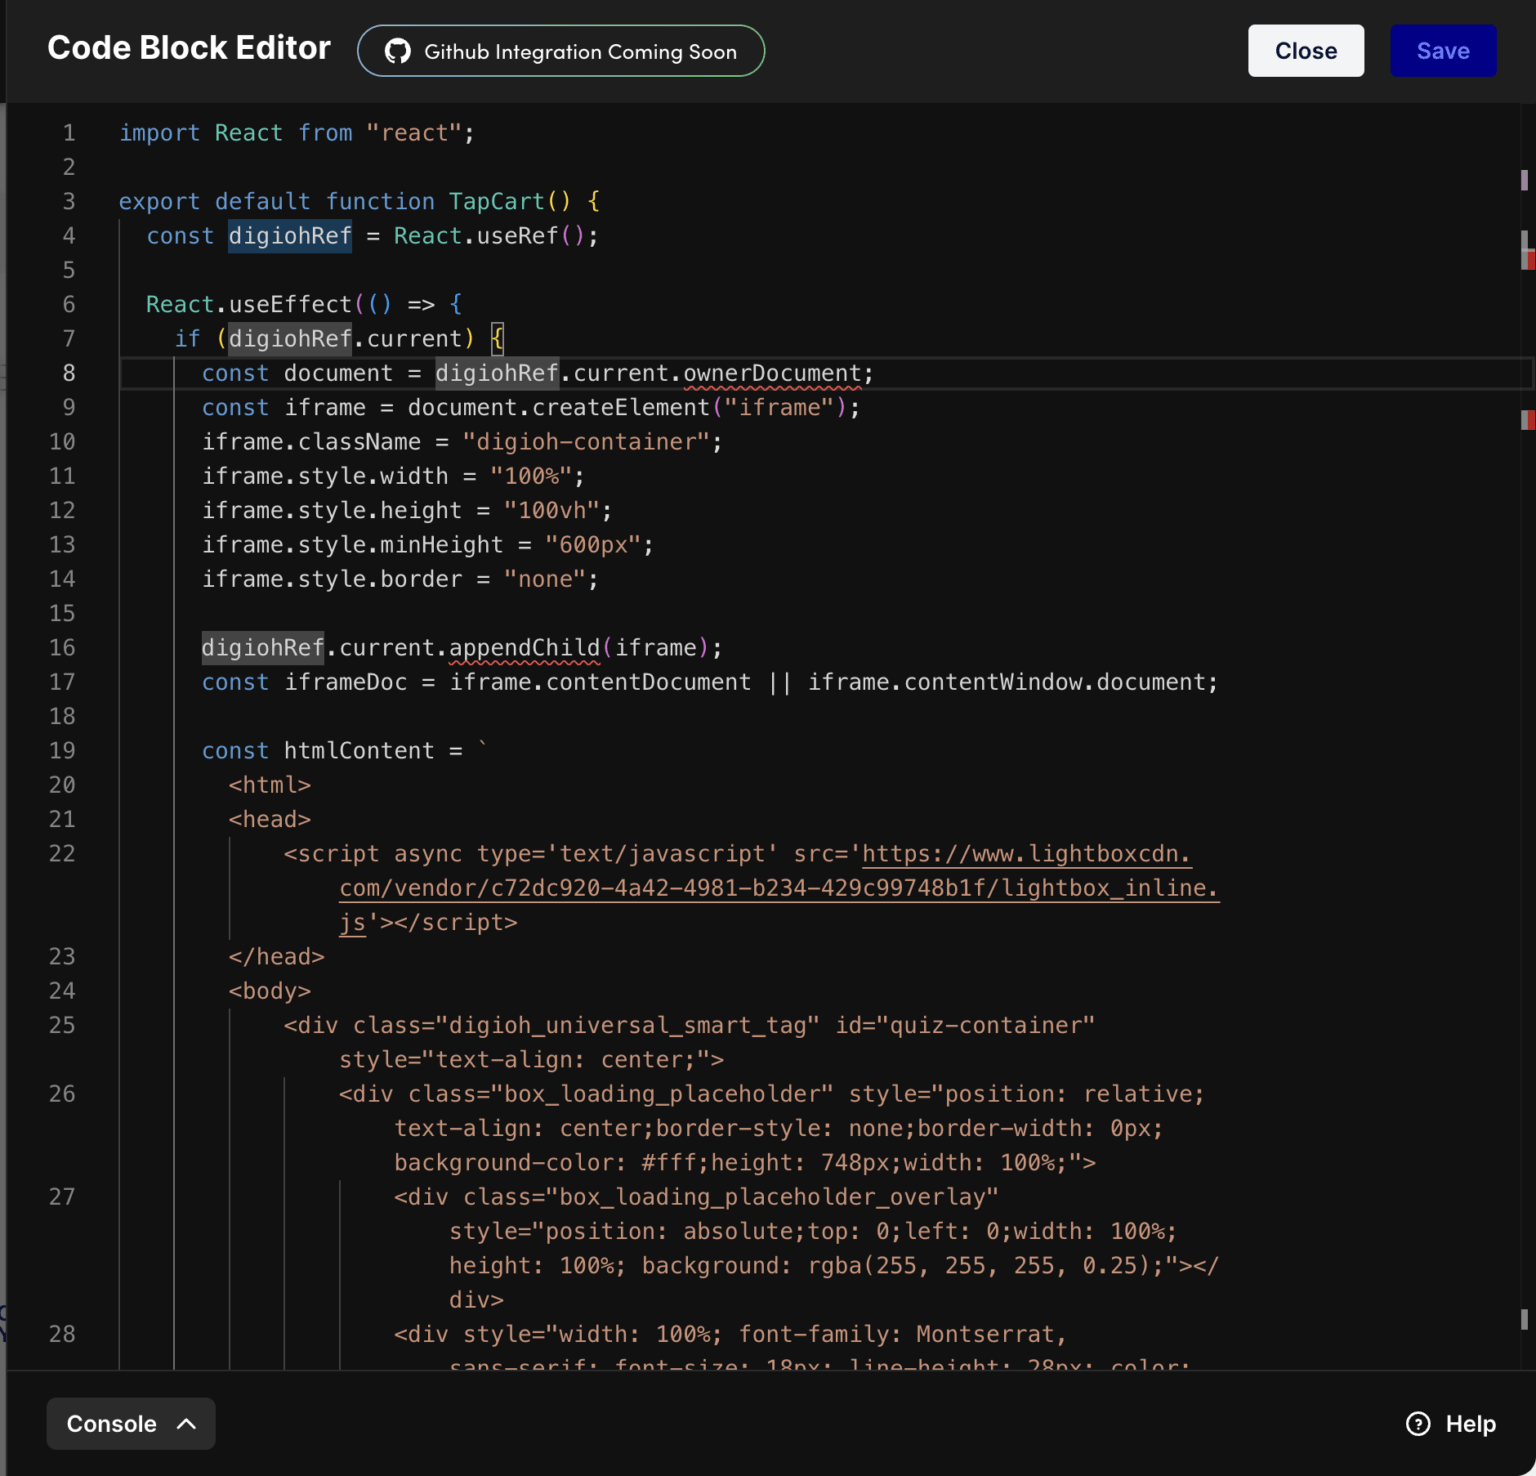Viewport: 1536px width, 1476px height.
Task: Jump to the top red error marker in scrollbar
Action: (1528, 260)
